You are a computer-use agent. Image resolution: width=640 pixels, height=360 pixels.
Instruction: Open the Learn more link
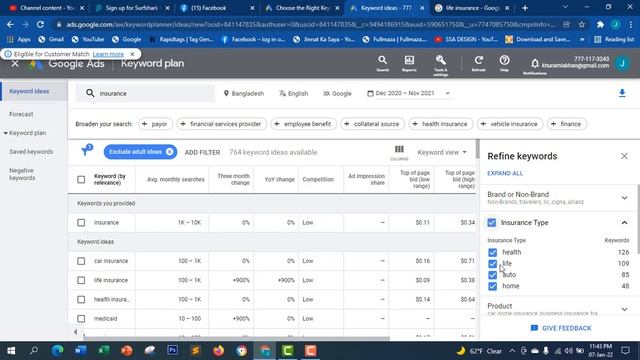(x=108, y=54)
